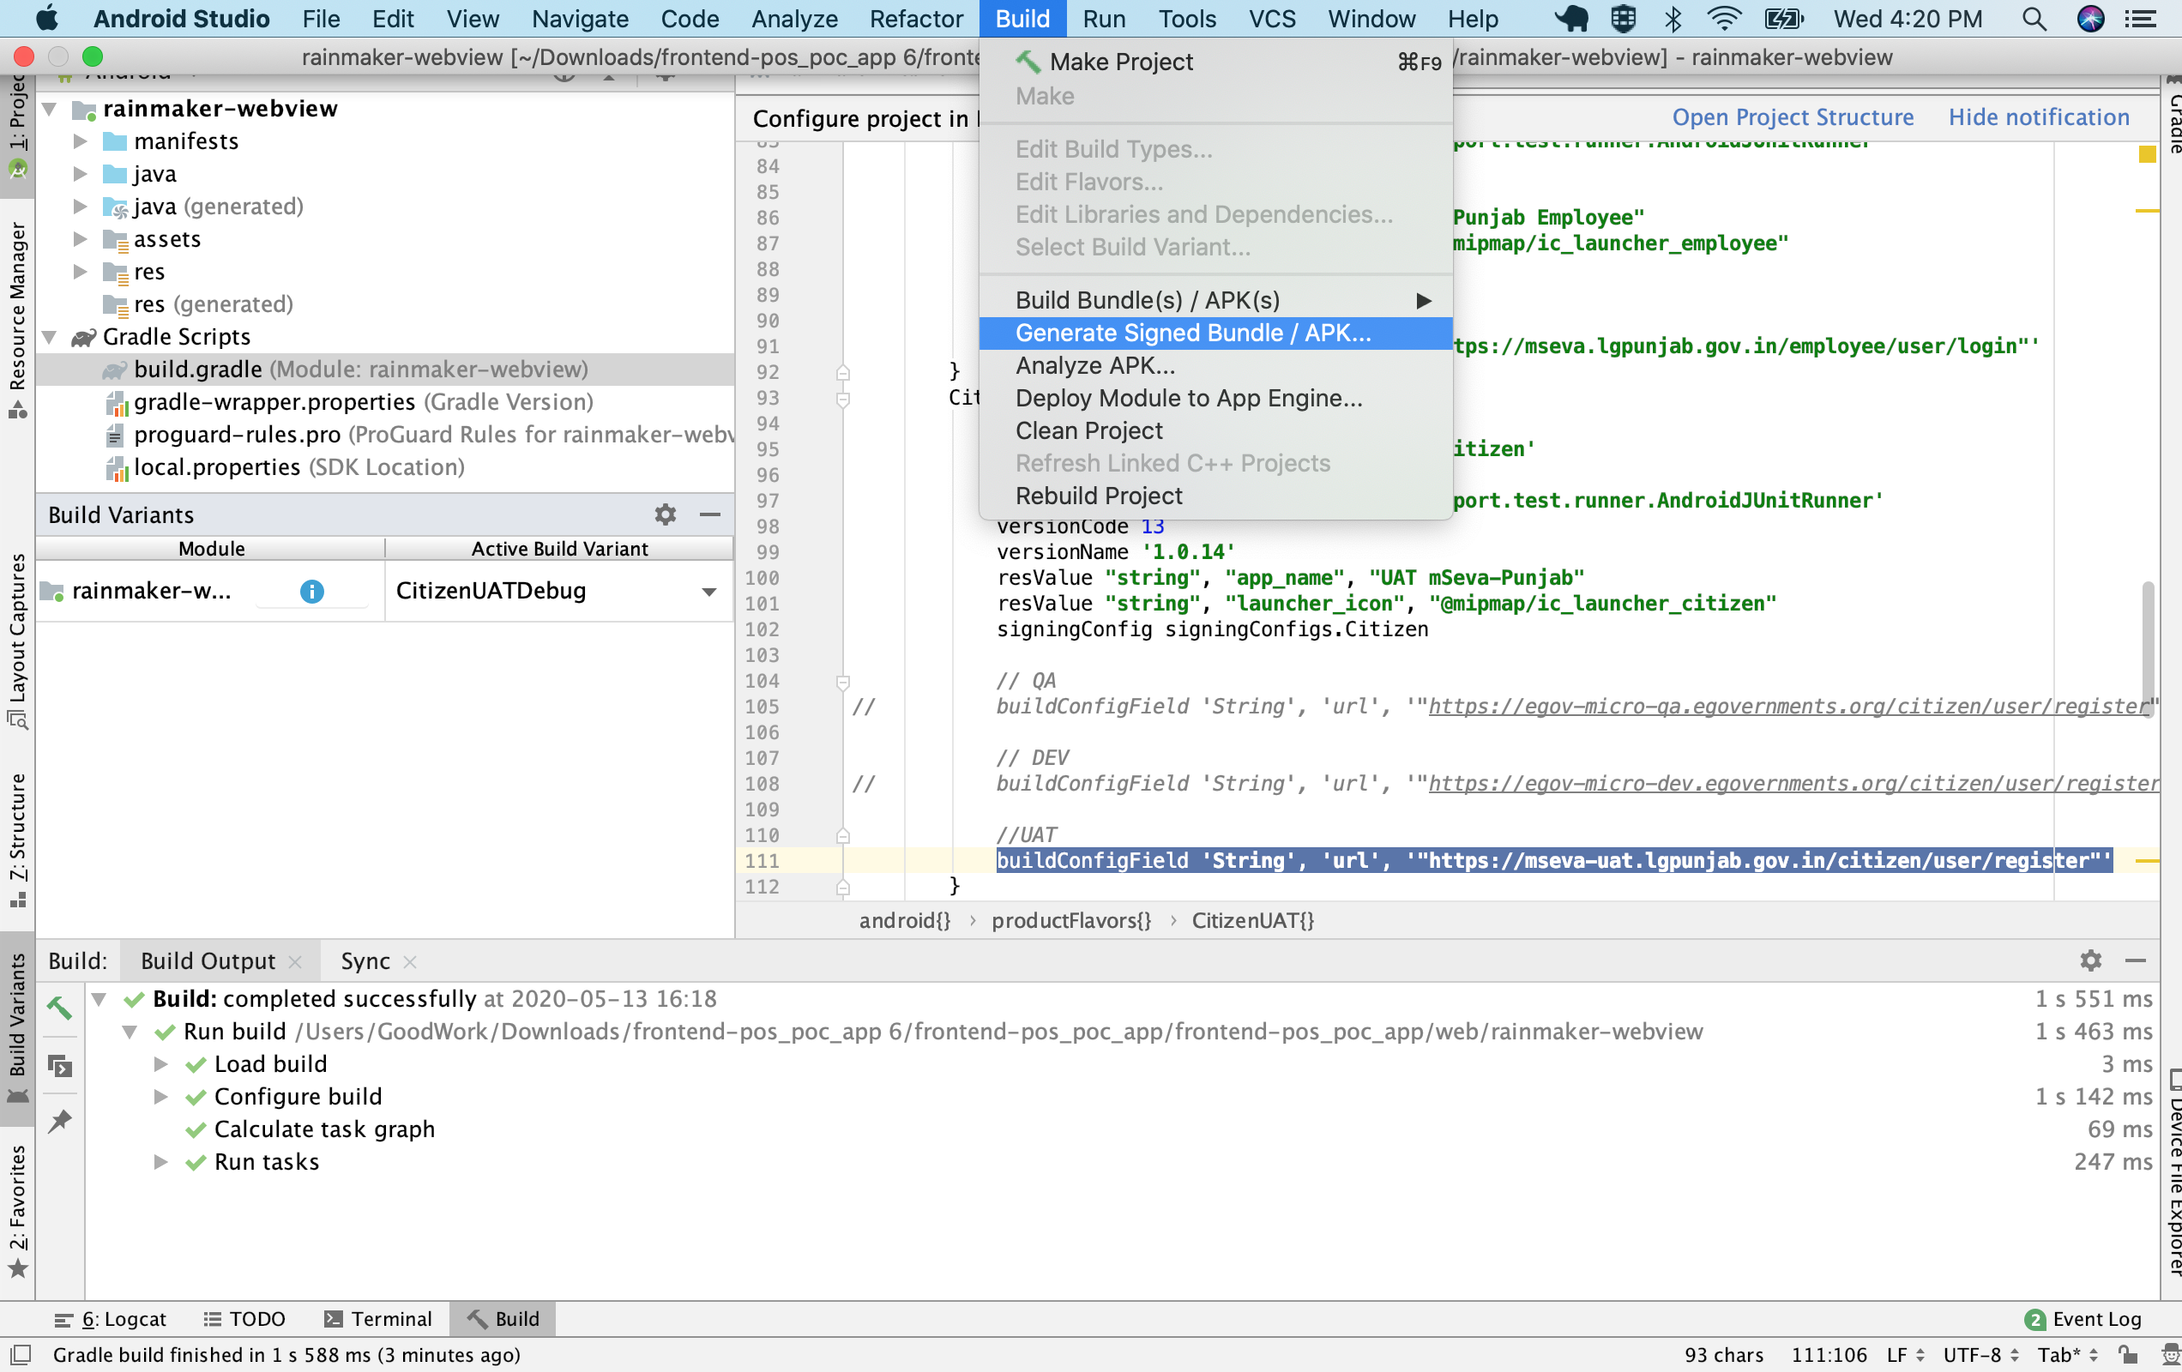Image resolution: width=2182 pixels, height=1372 pixels.
Task: Open the Refactor menu
Action: coord(916,19)
